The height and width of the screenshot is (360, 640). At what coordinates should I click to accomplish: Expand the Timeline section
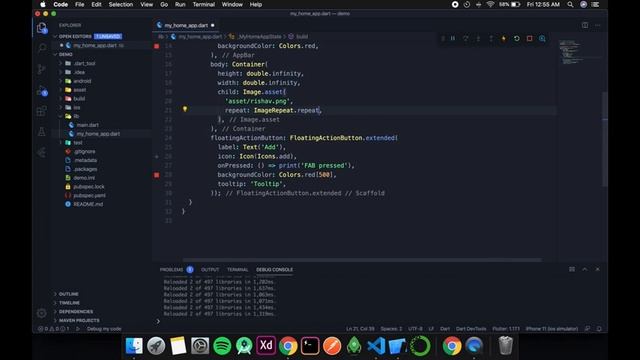pyautogui.click(x=69, y=303)
